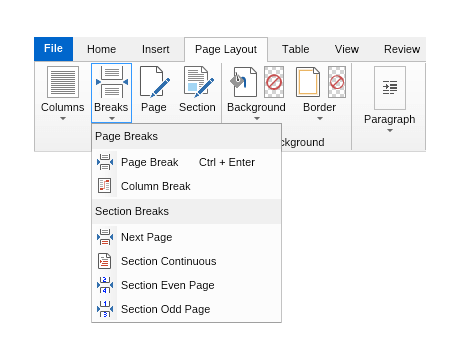The height and width of the screenshot is (360, 460).
Task: Switch to the Insert tab
Action: pyautogui.click(x=156, y=49)
